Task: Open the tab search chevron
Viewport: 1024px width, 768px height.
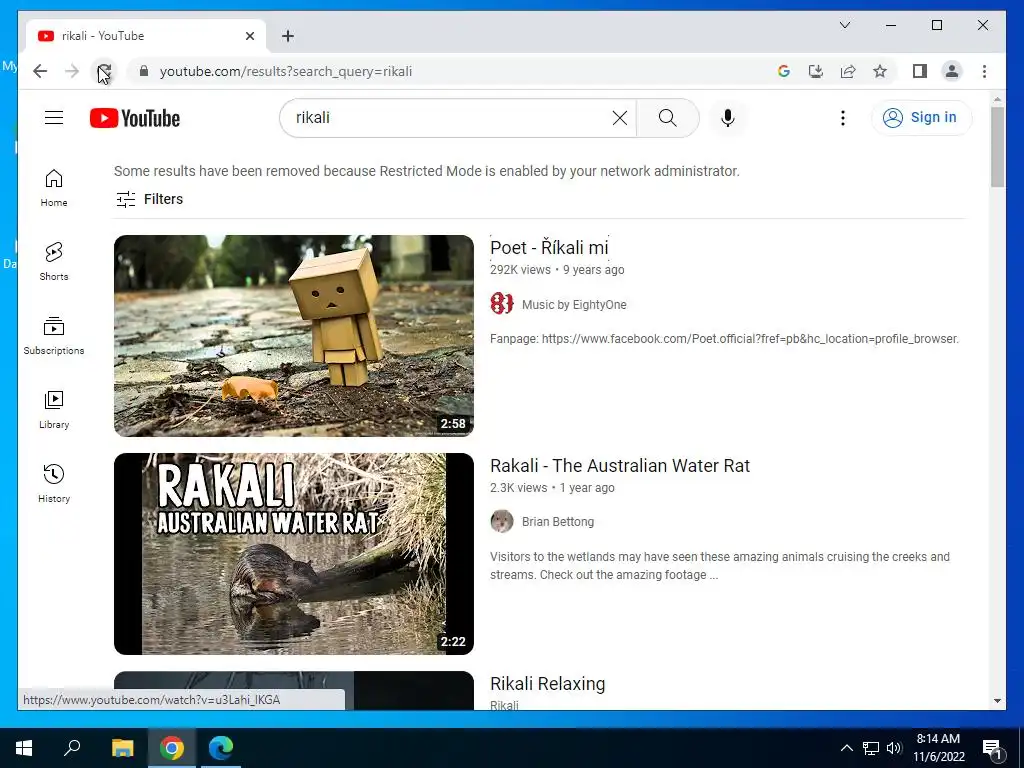Action: pyautogui.click(x=844, y=25)
